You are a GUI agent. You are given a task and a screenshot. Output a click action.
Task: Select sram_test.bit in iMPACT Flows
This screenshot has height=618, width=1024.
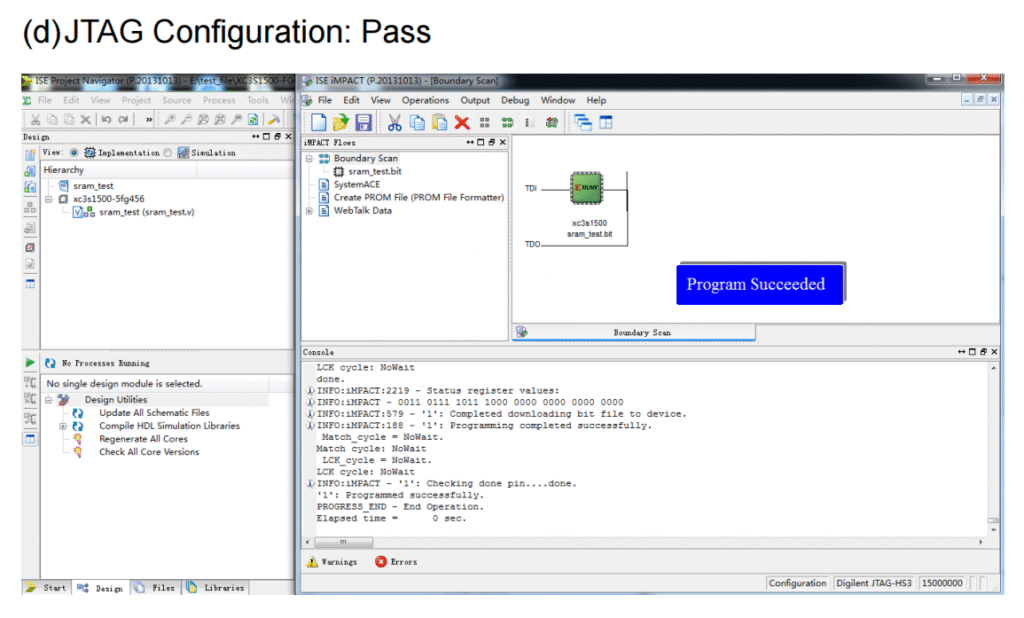[x=375, y=172]
